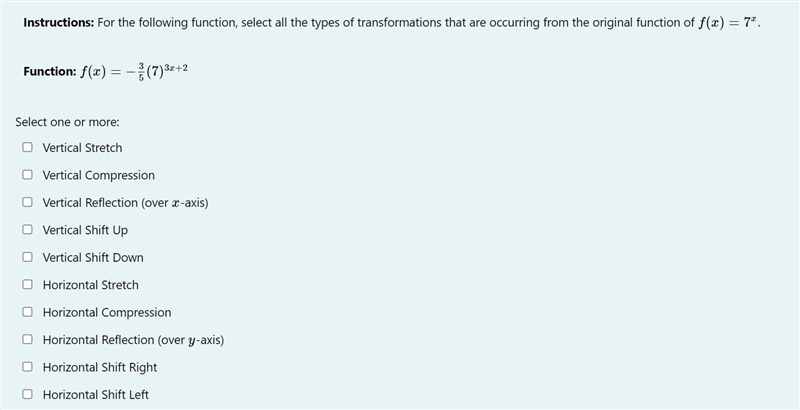Click the 'Horizontal Compression' label text

tap(107, 313)
